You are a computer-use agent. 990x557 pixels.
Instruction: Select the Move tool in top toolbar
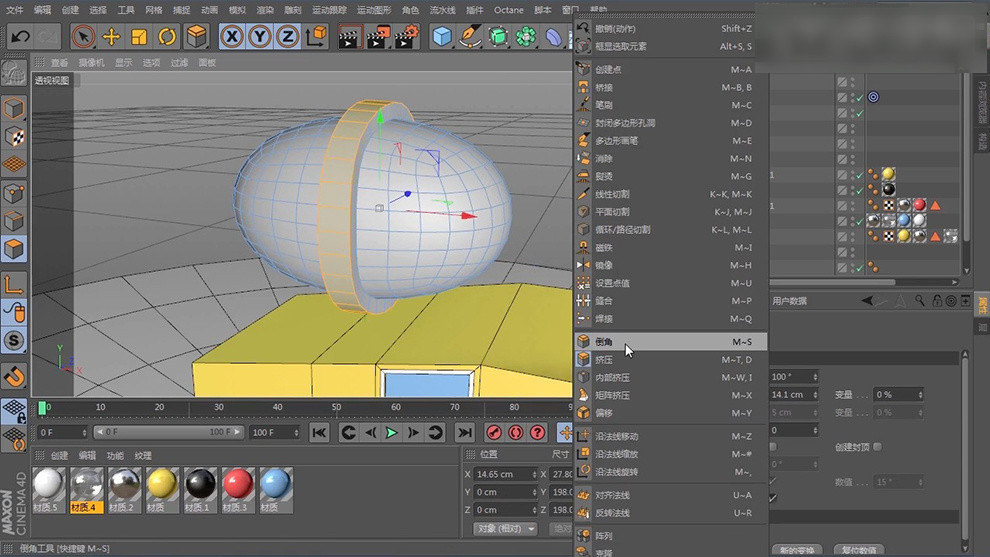[111, 37]
